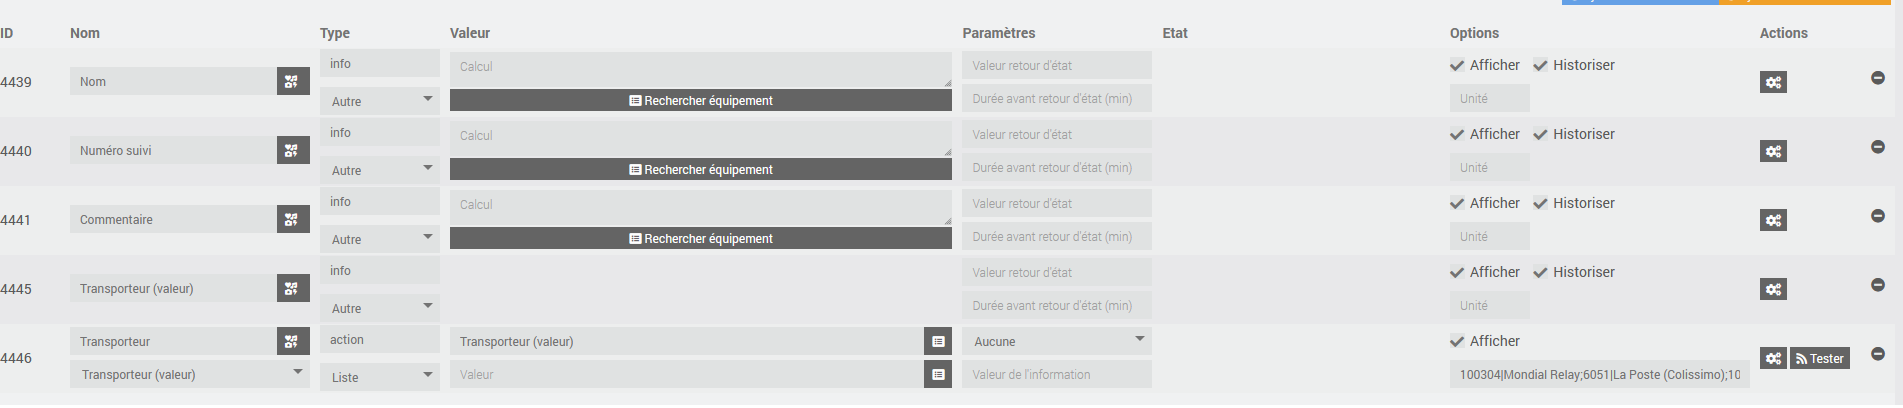This screenshot has width=1903, height=408.
Task: Click icon picker button next to Numéro suivi
Action: tap(292, 151)
